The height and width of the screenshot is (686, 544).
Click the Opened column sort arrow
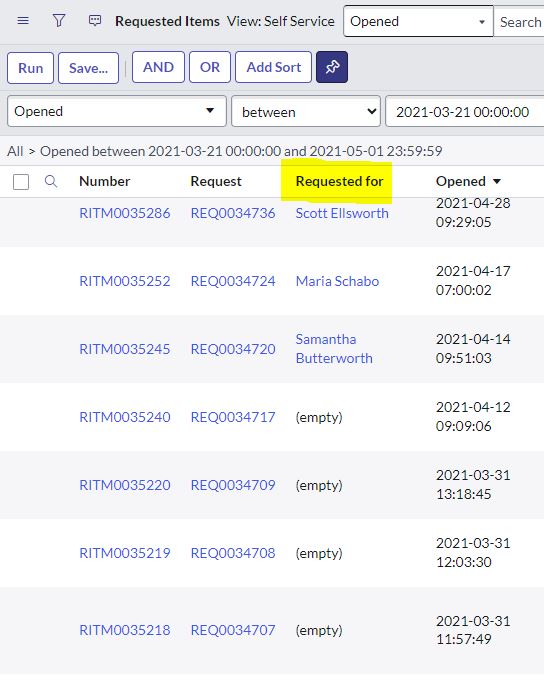497,181
